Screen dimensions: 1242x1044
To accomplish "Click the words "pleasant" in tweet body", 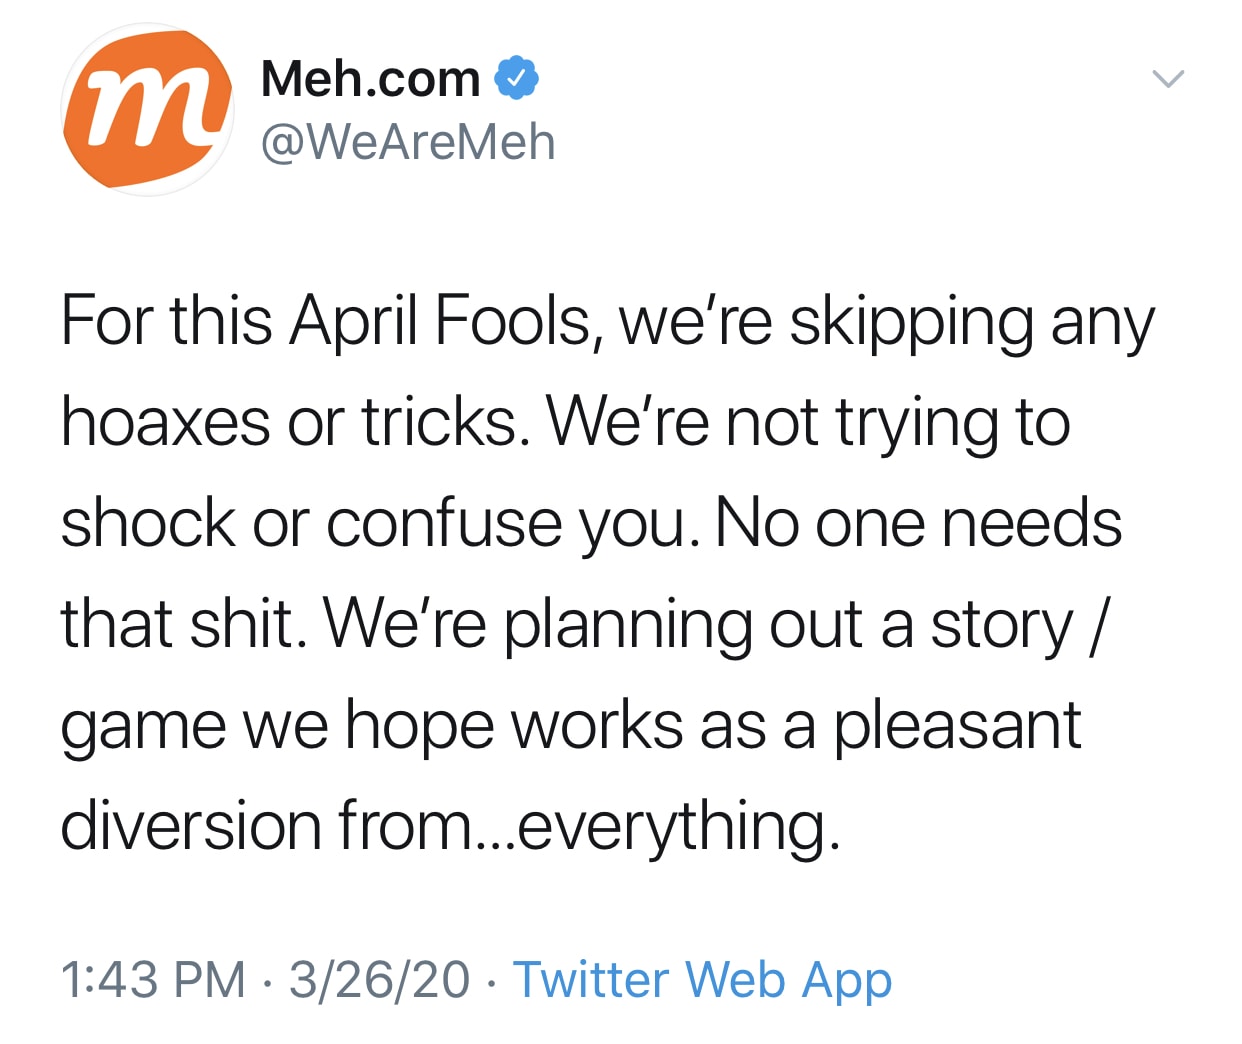I will [x=957, y=726].
